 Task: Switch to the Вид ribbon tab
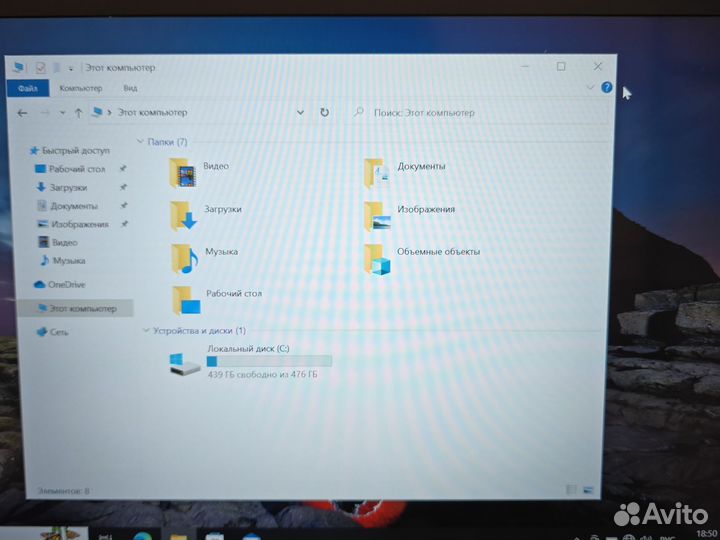pyautogui.click(x=130, y=88)
